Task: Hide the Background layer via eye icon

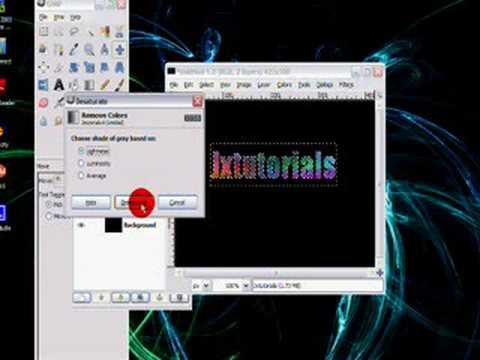Action: point(81,225)
